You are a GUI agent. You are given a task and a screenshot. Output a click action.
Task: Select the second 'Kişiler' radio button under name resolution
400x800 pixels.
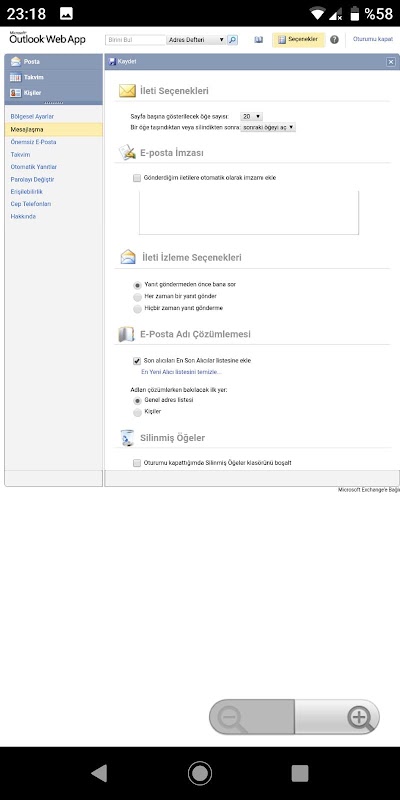(137, 412)
